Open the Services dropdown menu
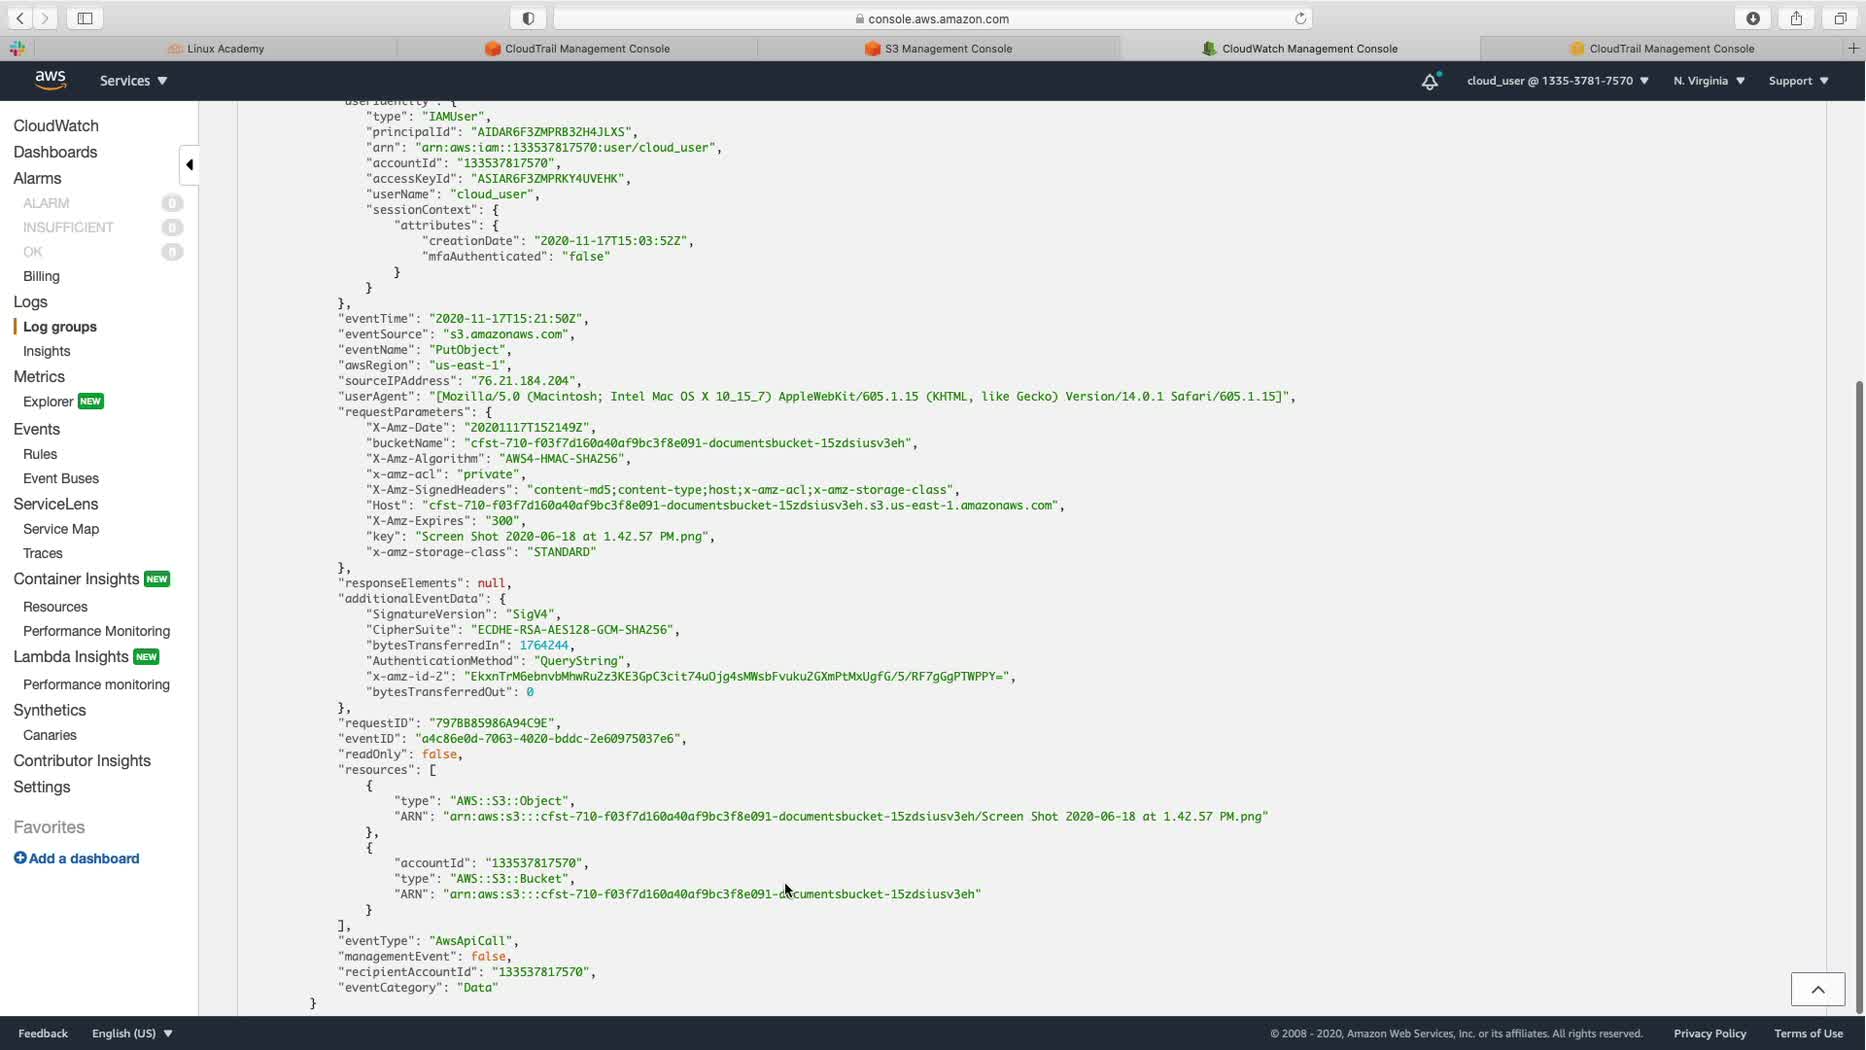Image resolution: width=1866 pixels, height=1050 pixels. coord(133,81)
